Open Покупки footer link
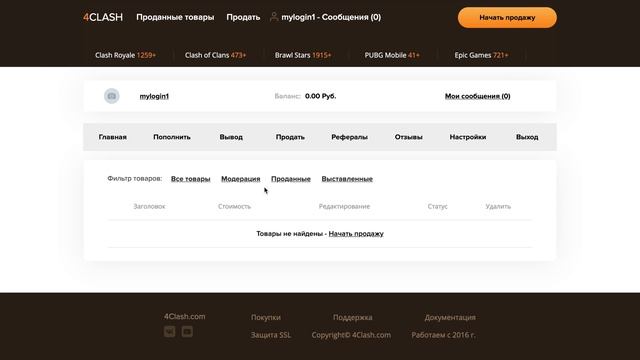The height and width of the screenshot is (360, 640). (266, 317)
